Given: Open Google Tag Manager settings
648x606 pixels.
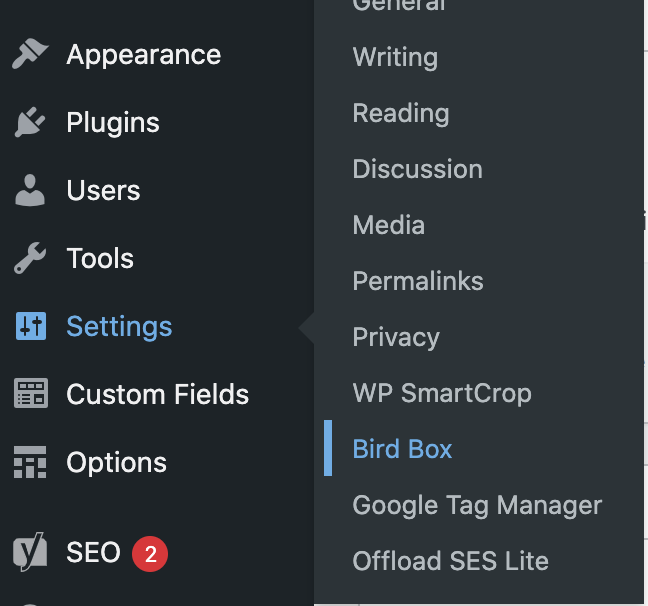Looking at the screenshot, I should click(477, 505).
